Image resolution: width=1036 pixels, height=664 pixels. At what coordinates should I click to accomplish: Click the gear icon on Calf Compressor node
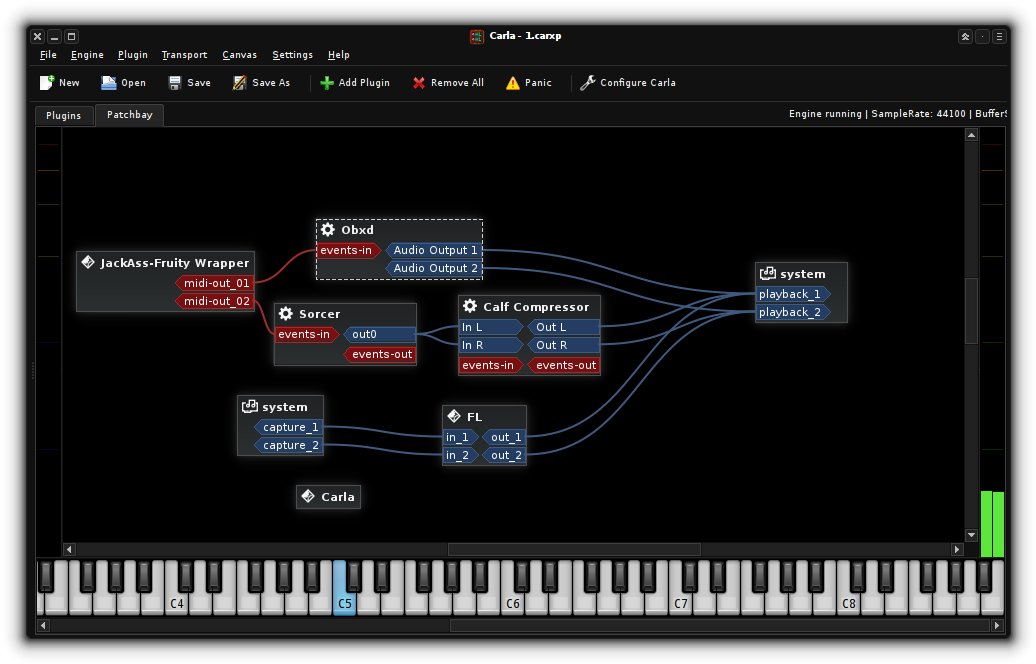click(x=469, y=307)
